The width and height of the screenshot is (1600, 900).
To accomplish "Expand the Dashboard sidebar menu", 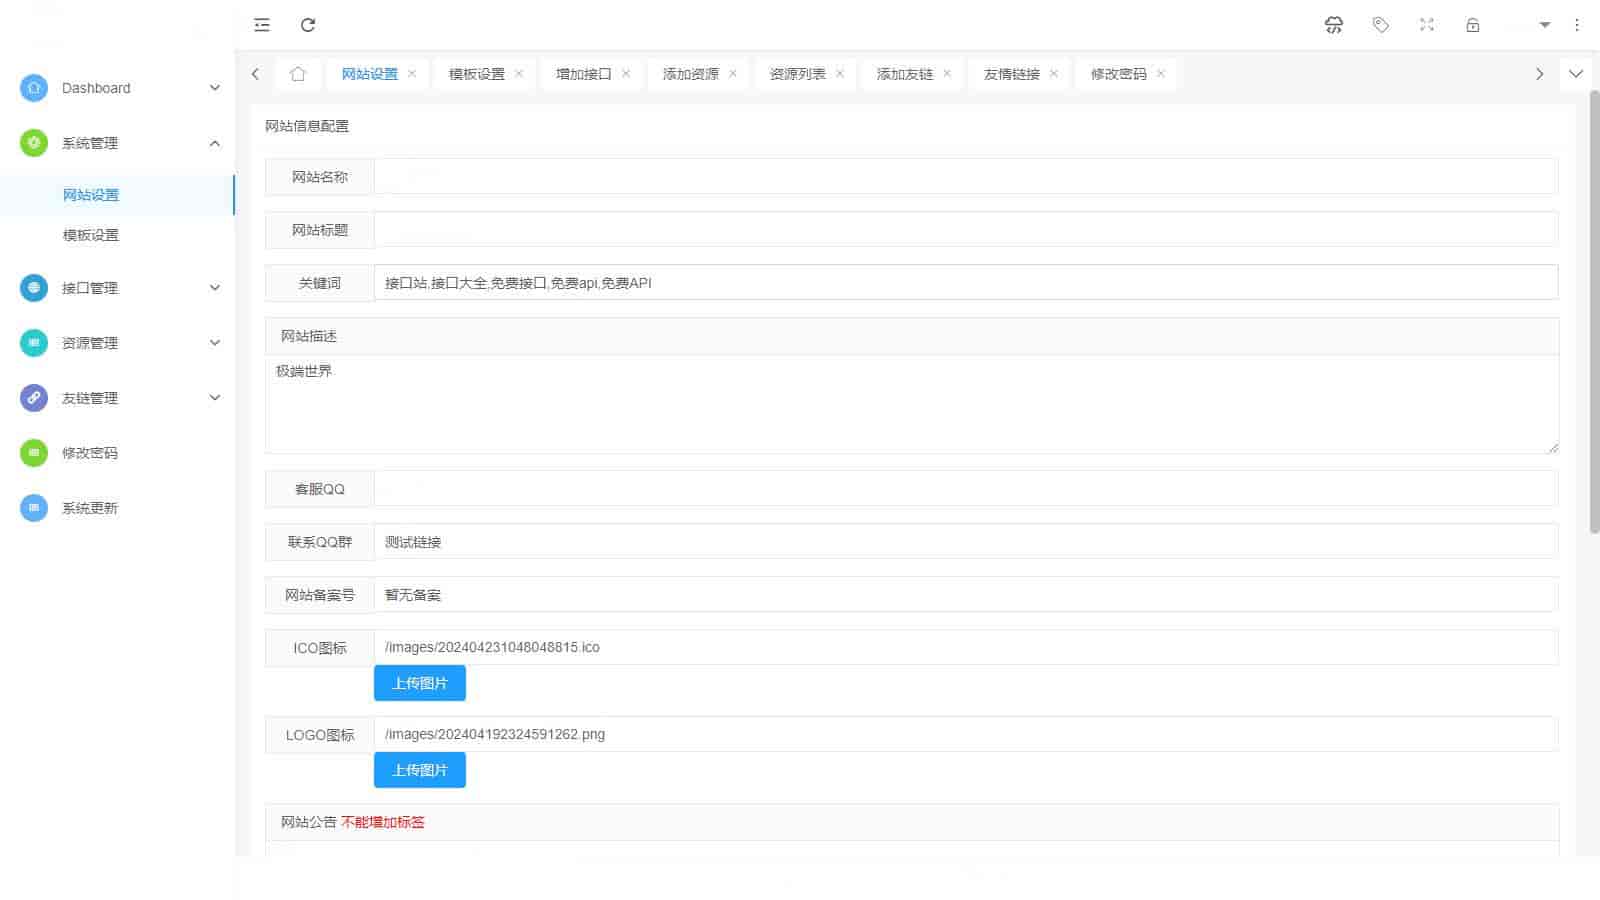I will [x=120, y=88].
